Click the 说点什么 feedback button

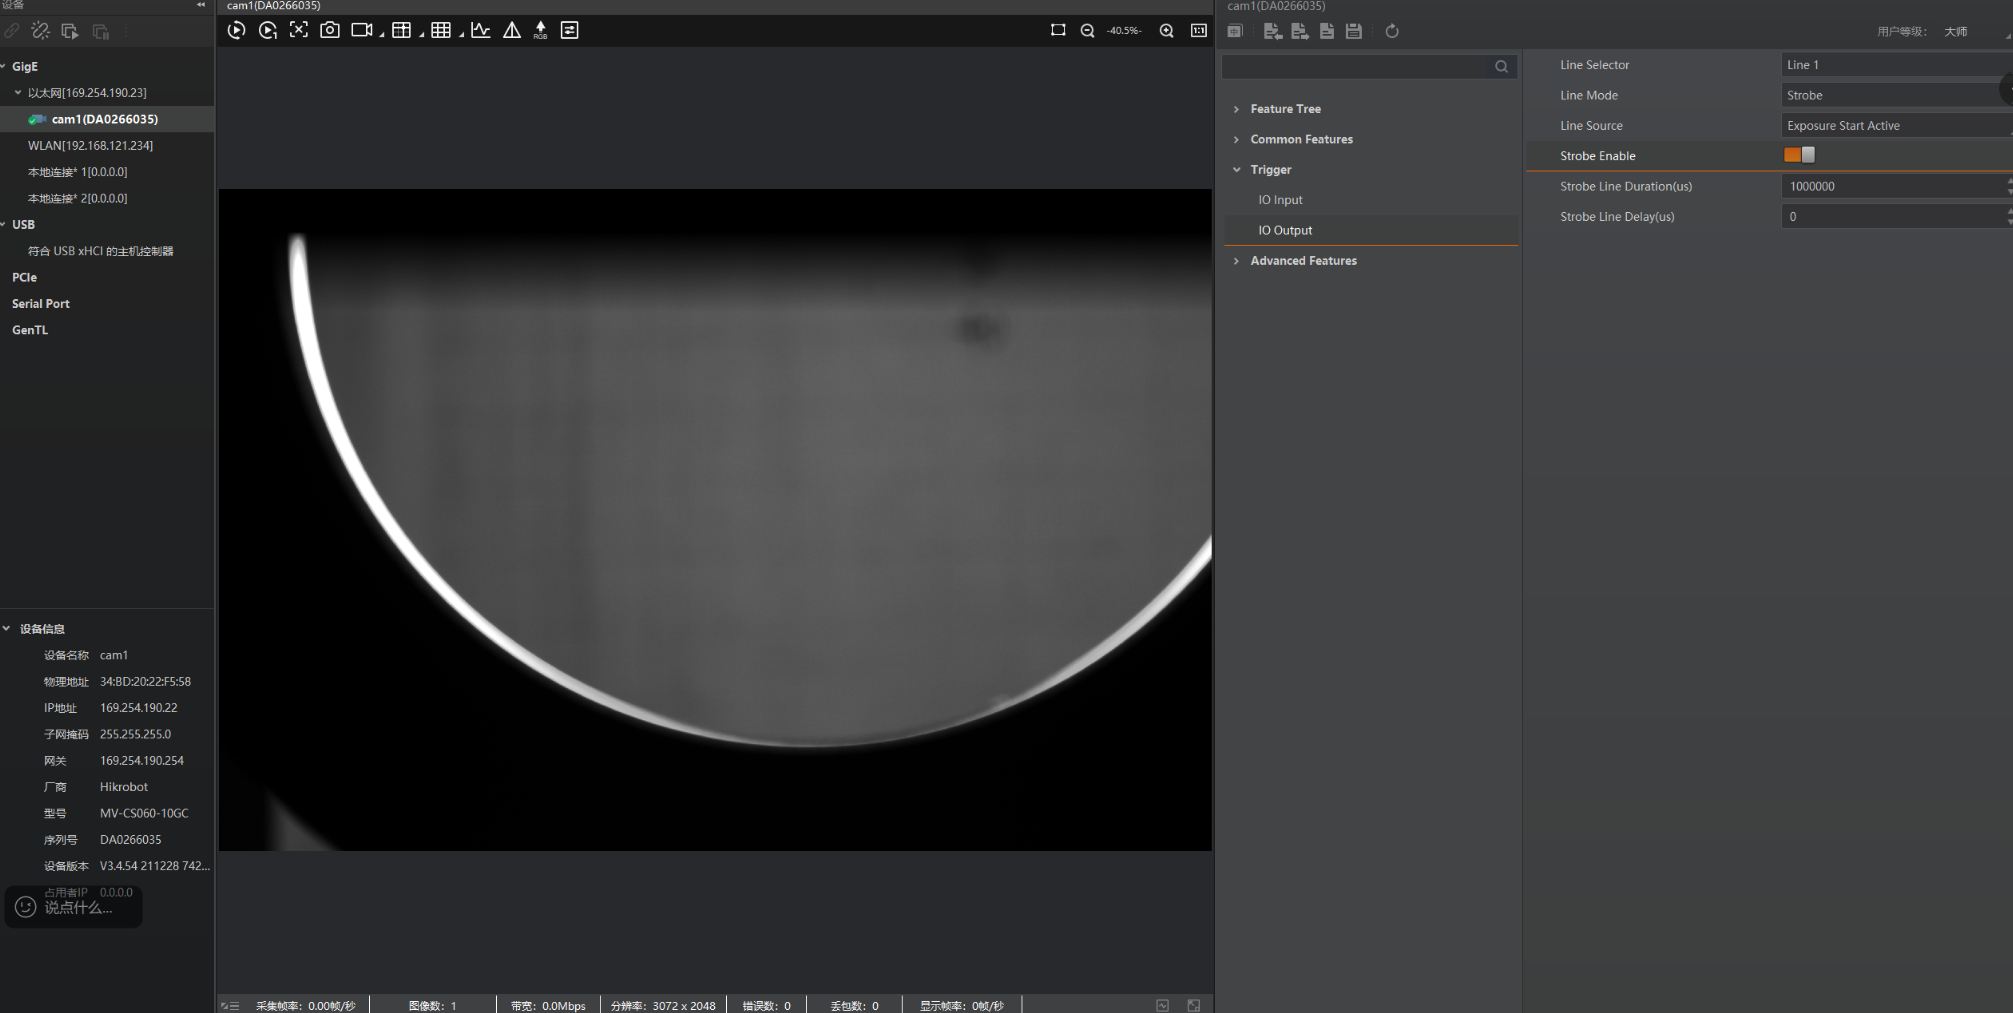pyautogui.click(x=73, y=907)
